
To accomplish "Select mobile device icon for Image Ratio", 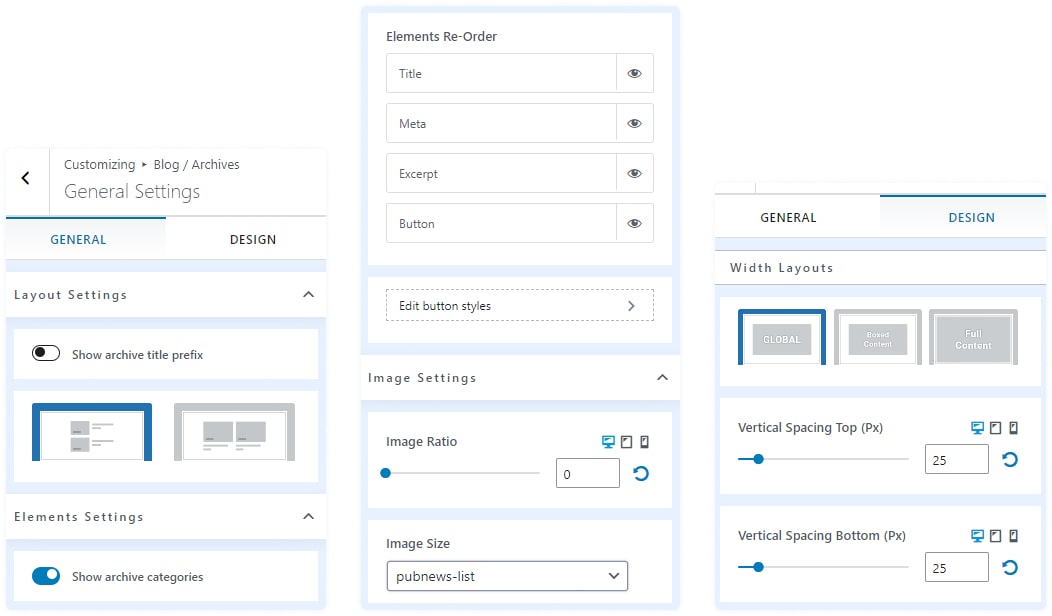I will click(644, 442).
